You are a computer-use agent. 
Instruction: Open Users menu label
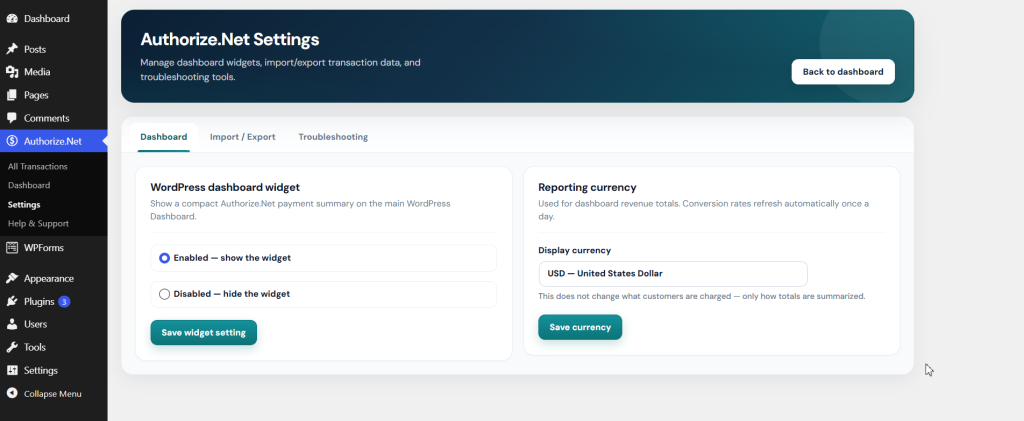pos(35,324)
